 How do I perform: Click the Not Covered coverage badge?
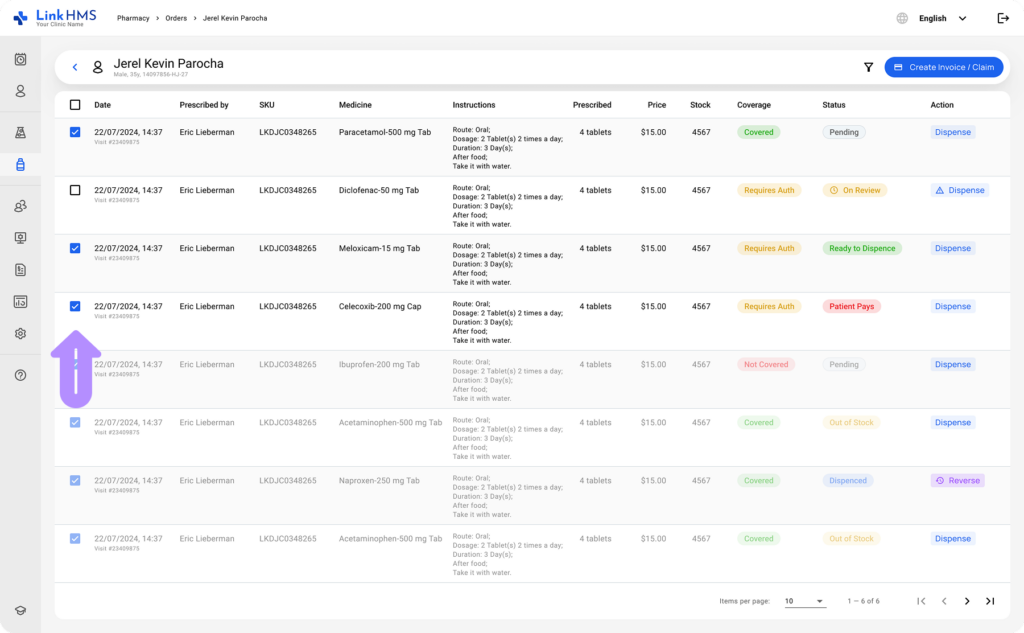(x=766, y=365)
